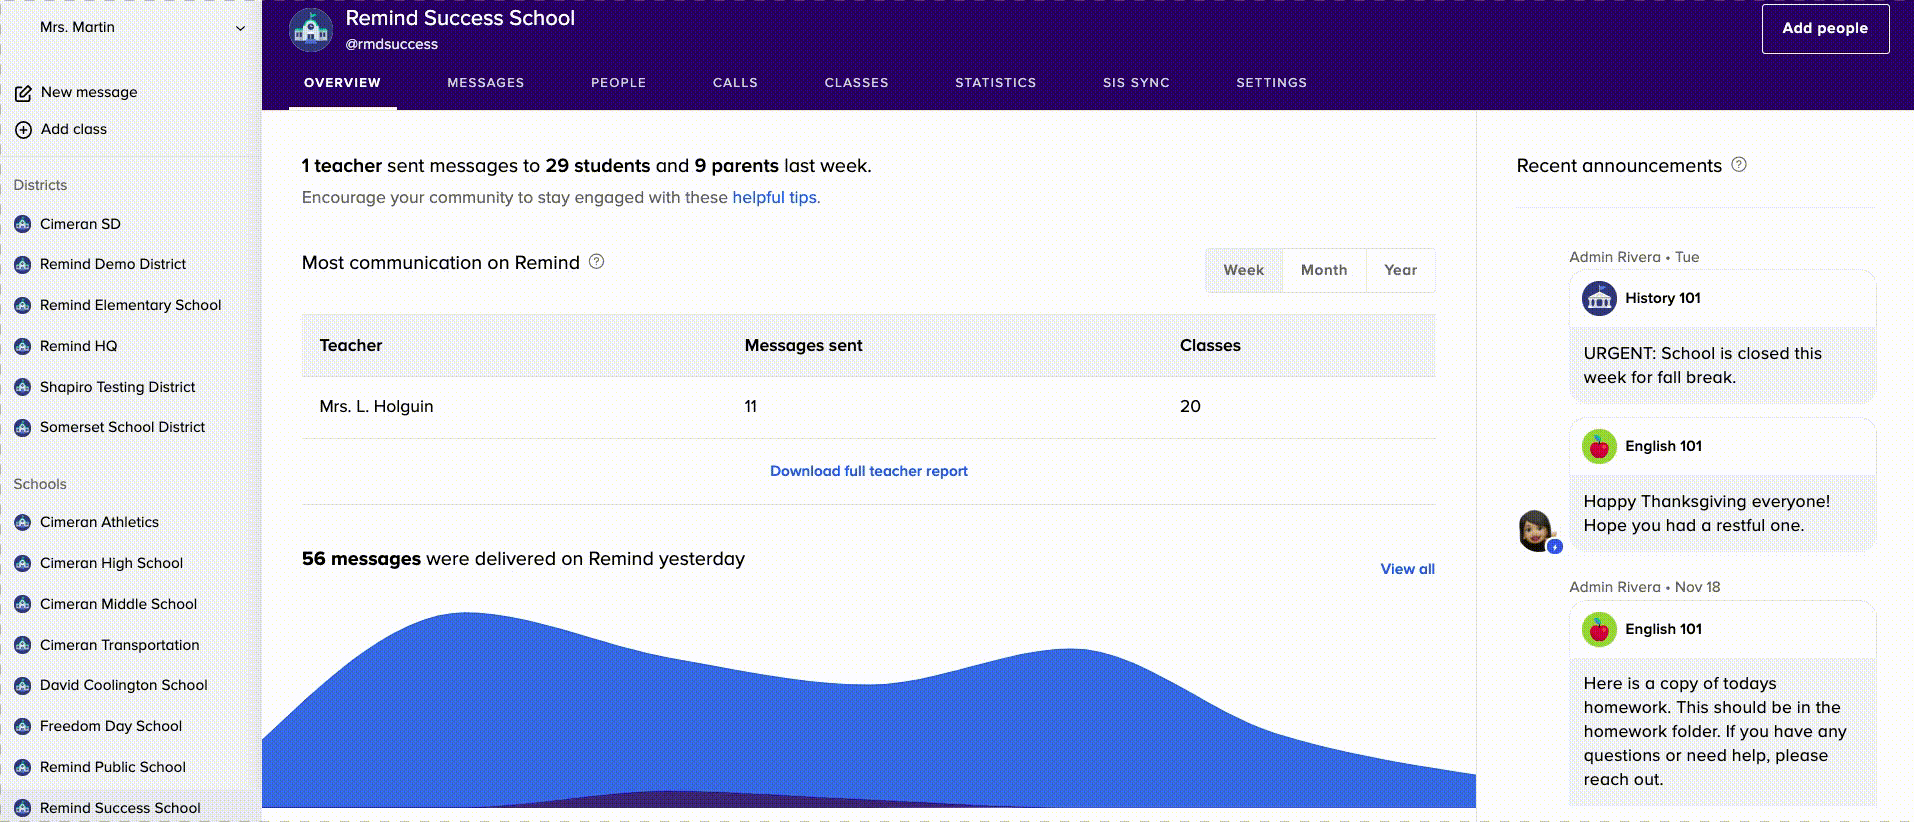Click the Add people button
The height and width of the screenshot is (822, 1914).
[1825, 28]
